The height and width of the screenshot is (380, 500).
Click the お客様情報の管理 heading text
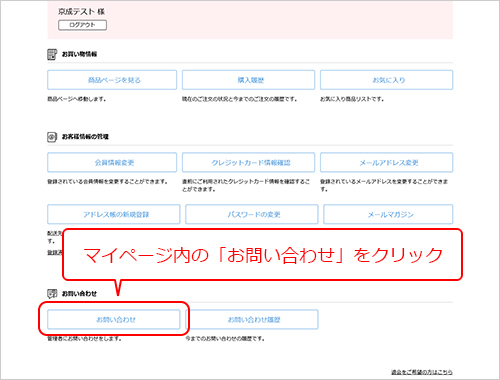coord(85,137)
